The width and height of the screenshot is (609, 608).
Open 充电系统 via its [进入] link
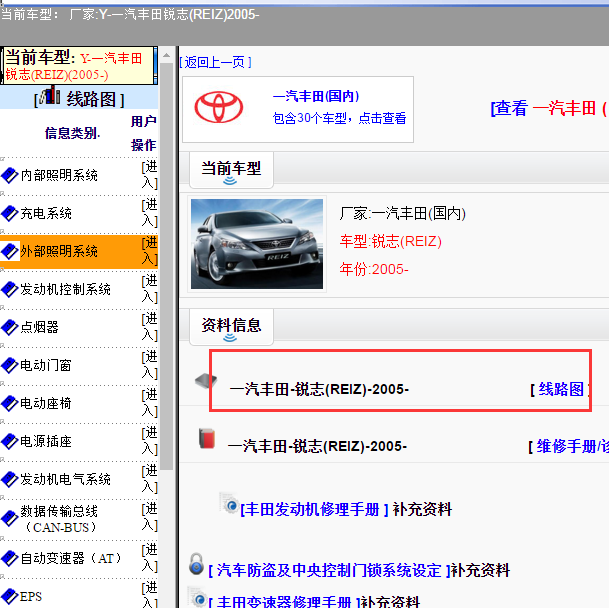coord(150,213)
